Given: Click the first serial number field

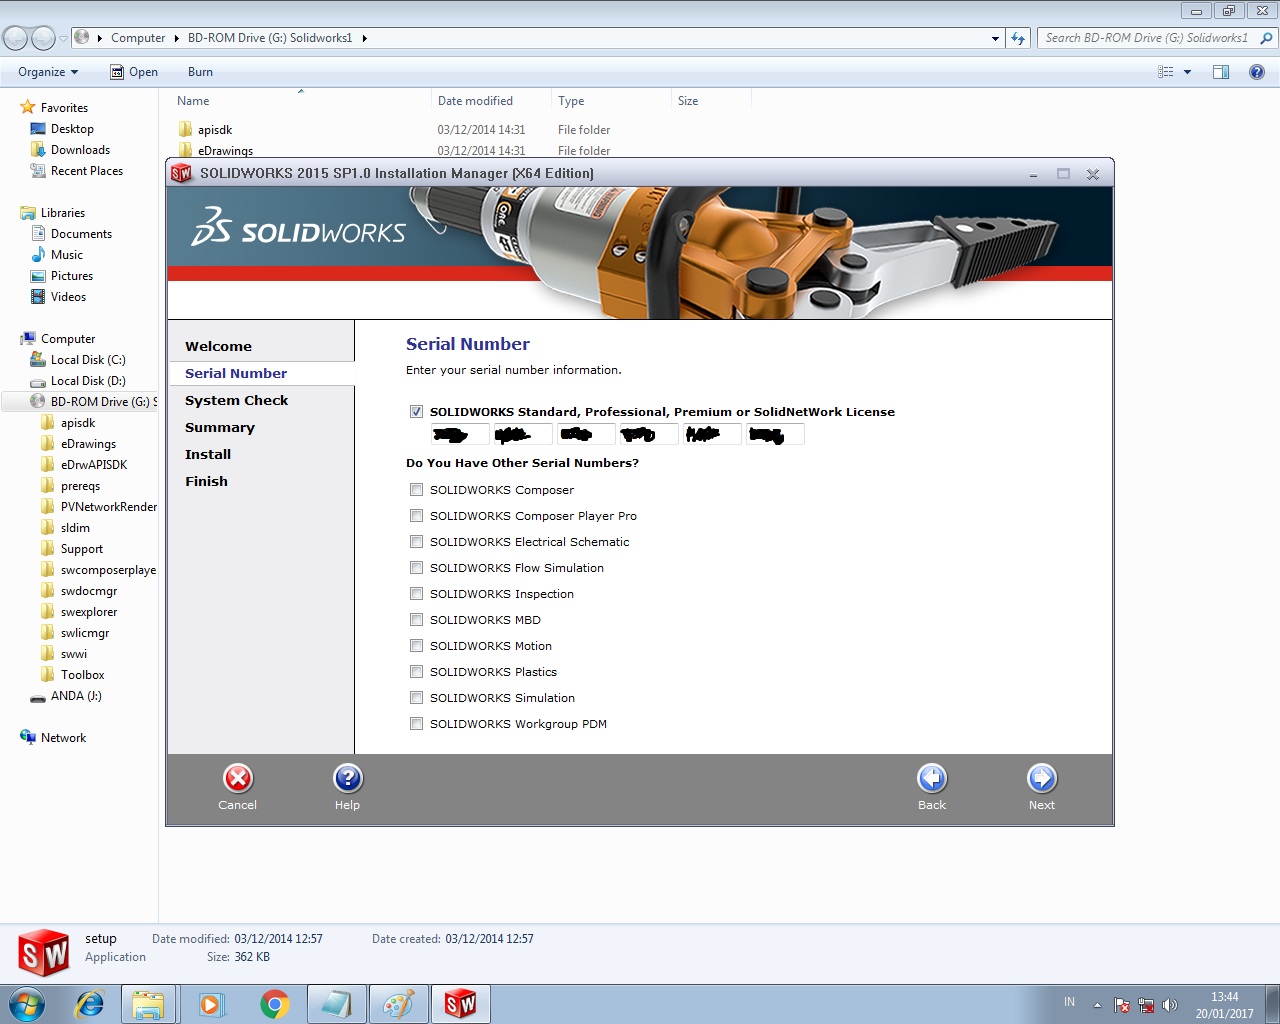Looking at the screenshot, I should [x=460, y=434].
